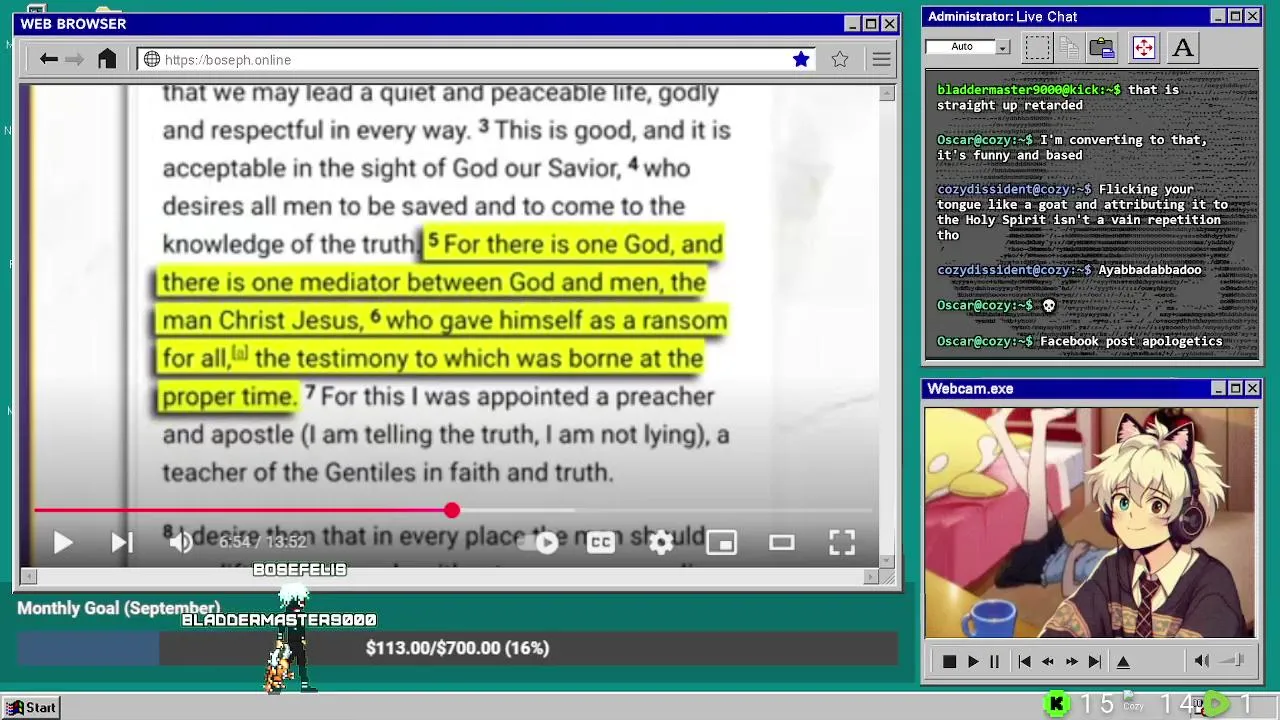This screenshot has height=720, width=1280.
Task: Click the forward navigation arrow
Action: point(75,60)
